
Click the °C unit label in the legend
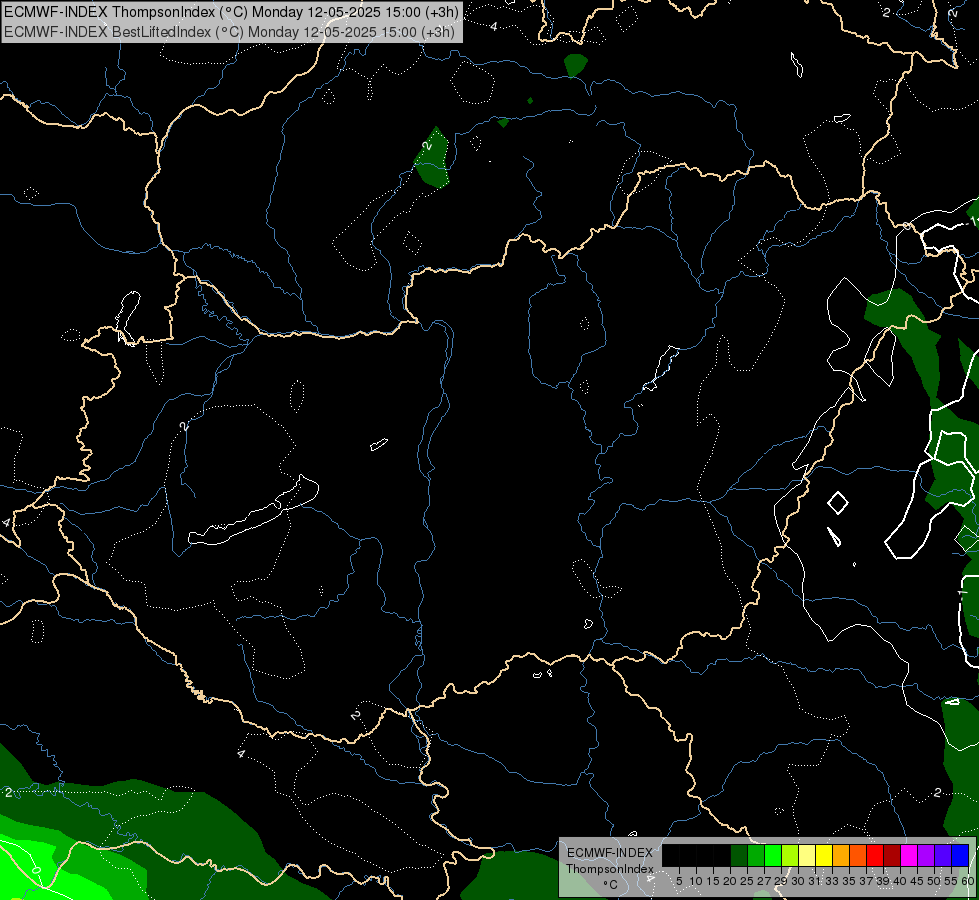(x=610, y=884)
